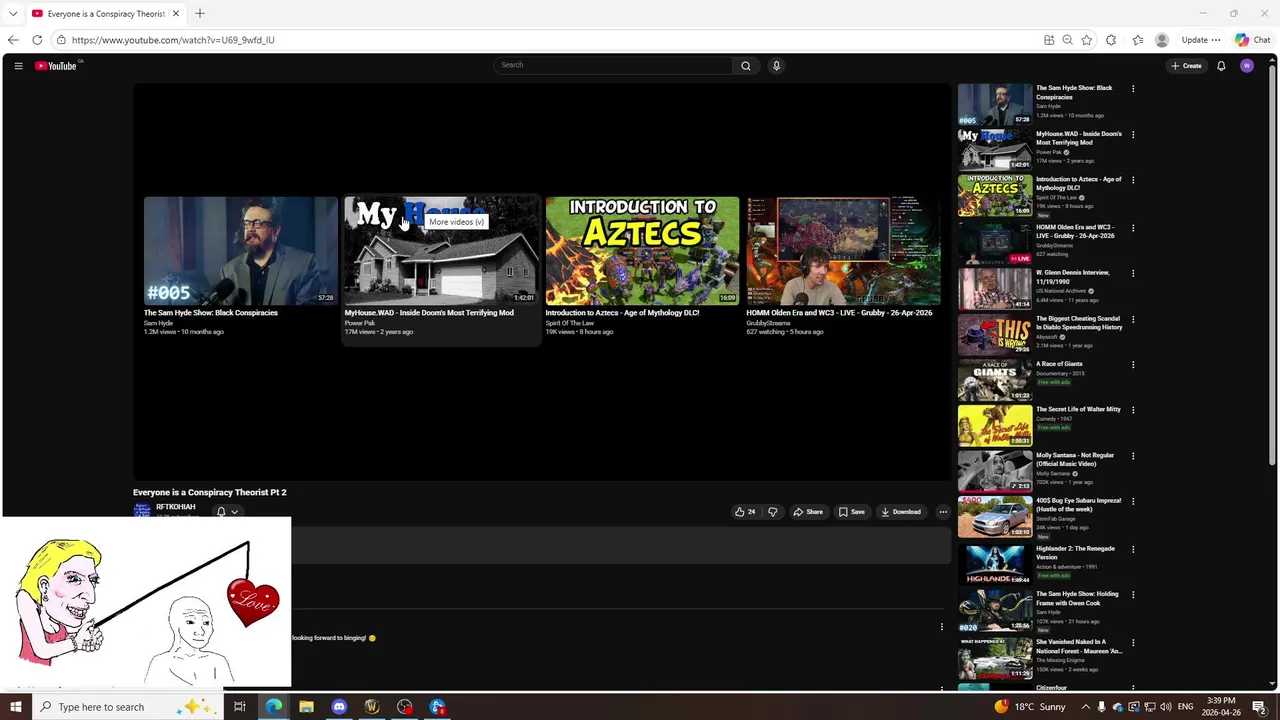Open File Explorer from the taskbar
The width and height of the screenshot is (1280, 720).
(306, 707)
